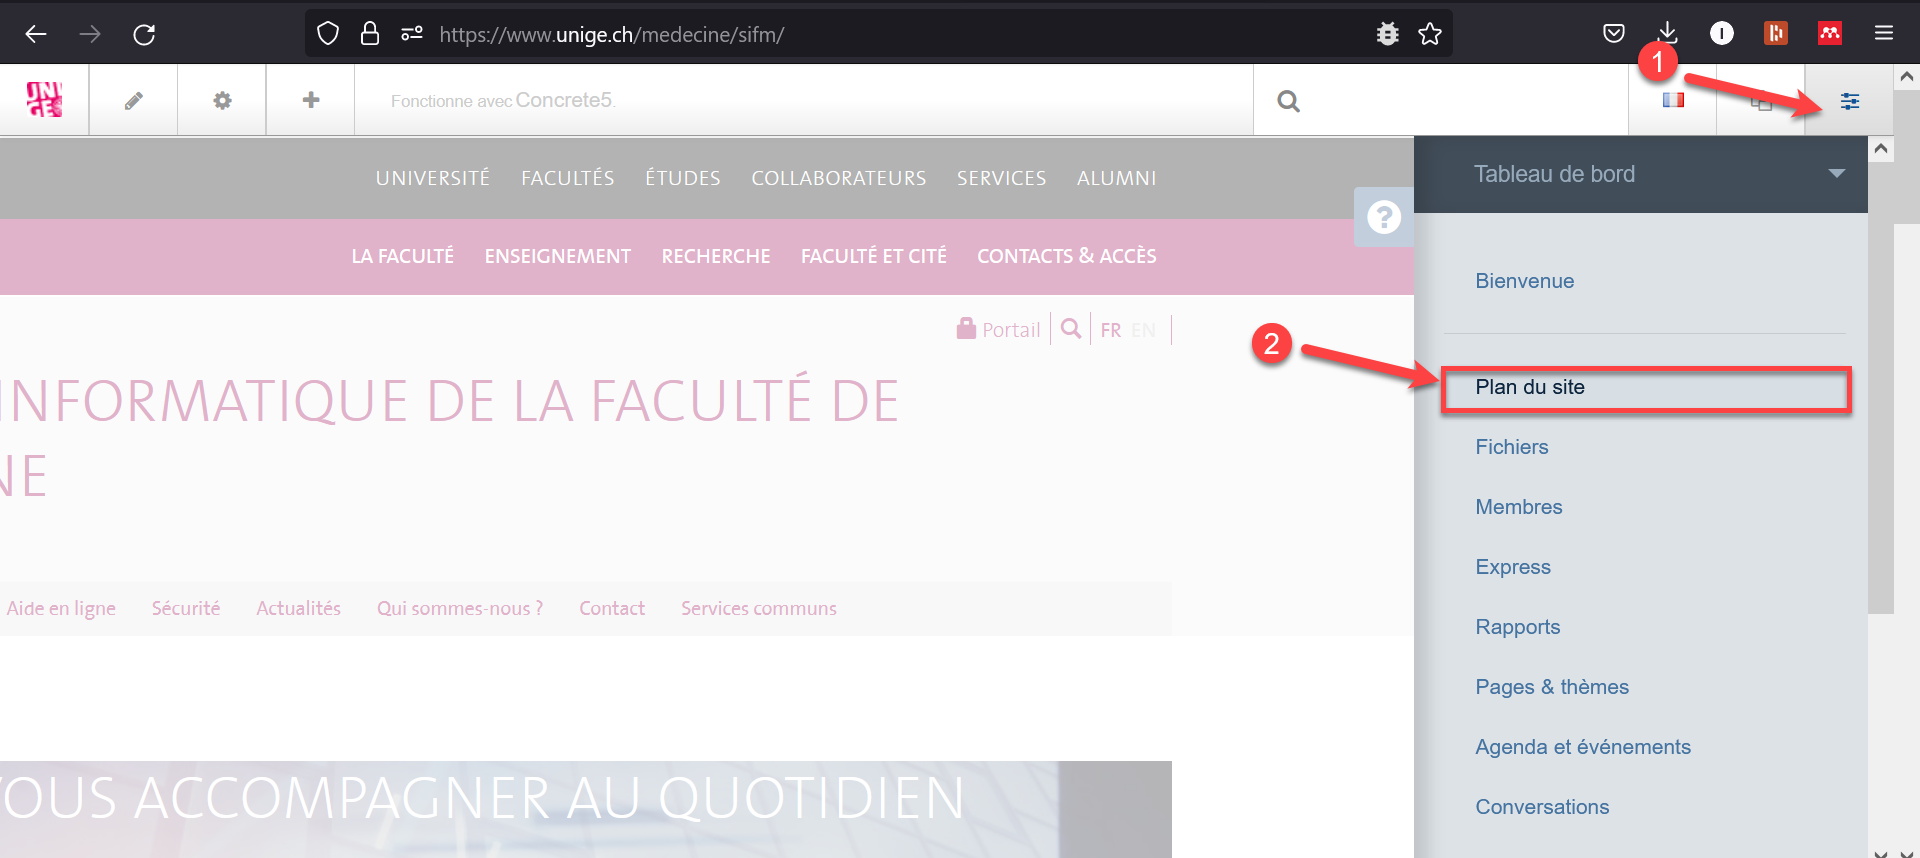Open Firefox downloads arrow icon
This screenshot has height=858, width=1920.
tap(1667, 34)
